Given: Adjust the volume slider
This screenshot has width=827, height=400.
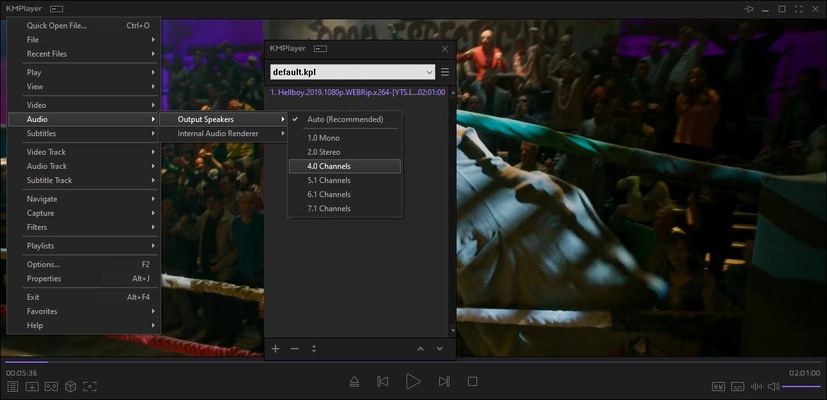Looking at the screenshot, I should tap(801, 386).
